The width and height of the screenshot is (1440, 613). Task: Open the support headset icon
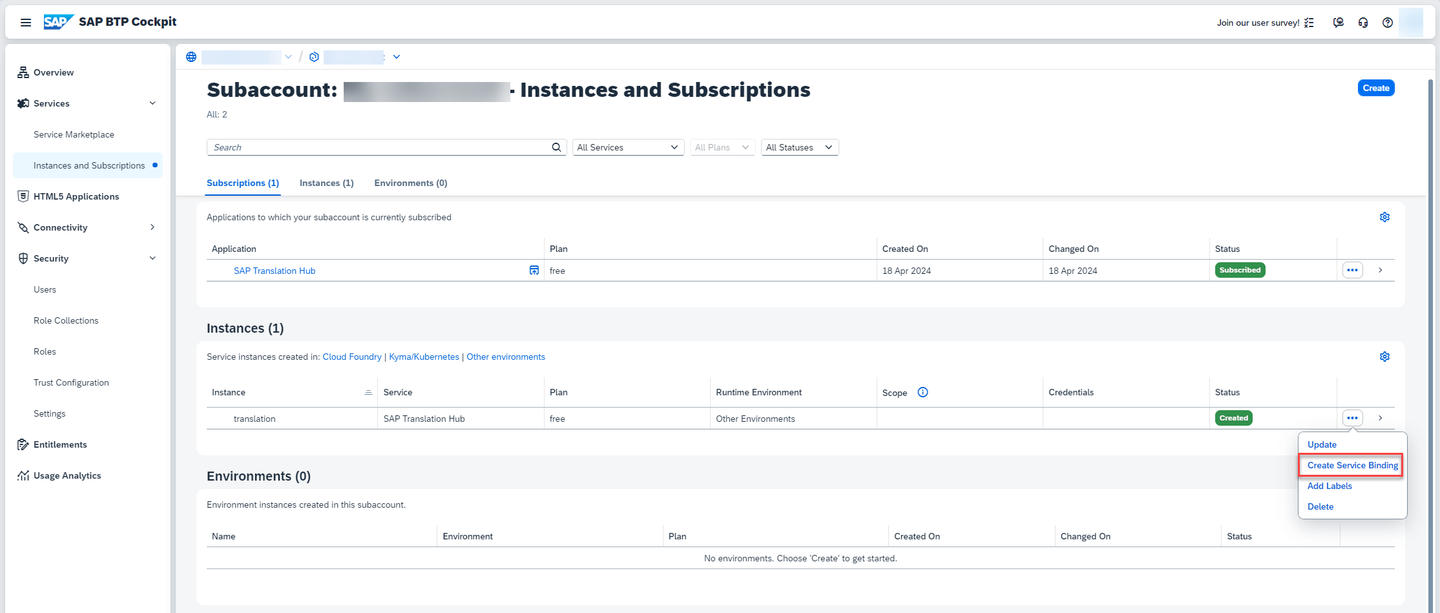point(1363,22)
